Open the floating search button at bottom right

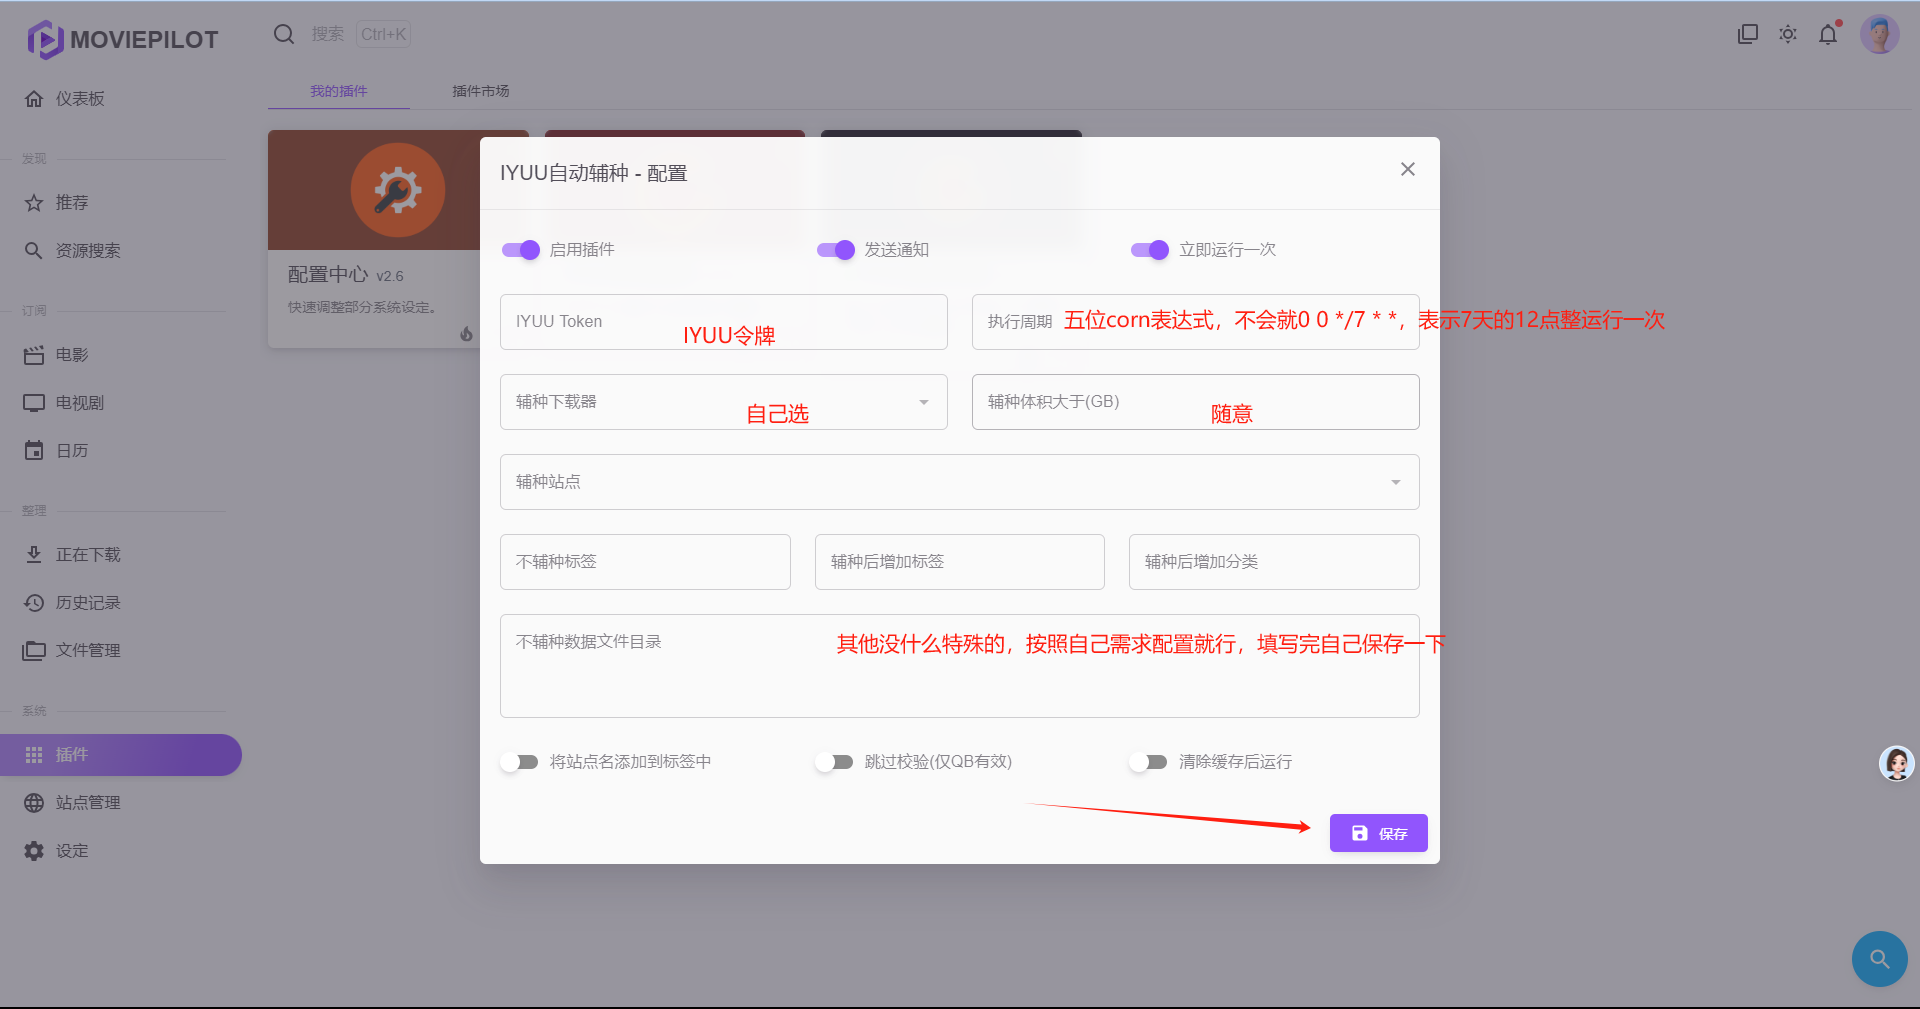click(x=1879, y=959)
